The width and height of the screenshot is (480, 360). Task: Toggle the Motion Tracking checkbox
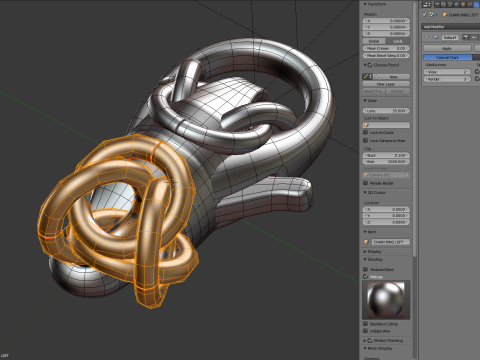(x=370, y=340)
